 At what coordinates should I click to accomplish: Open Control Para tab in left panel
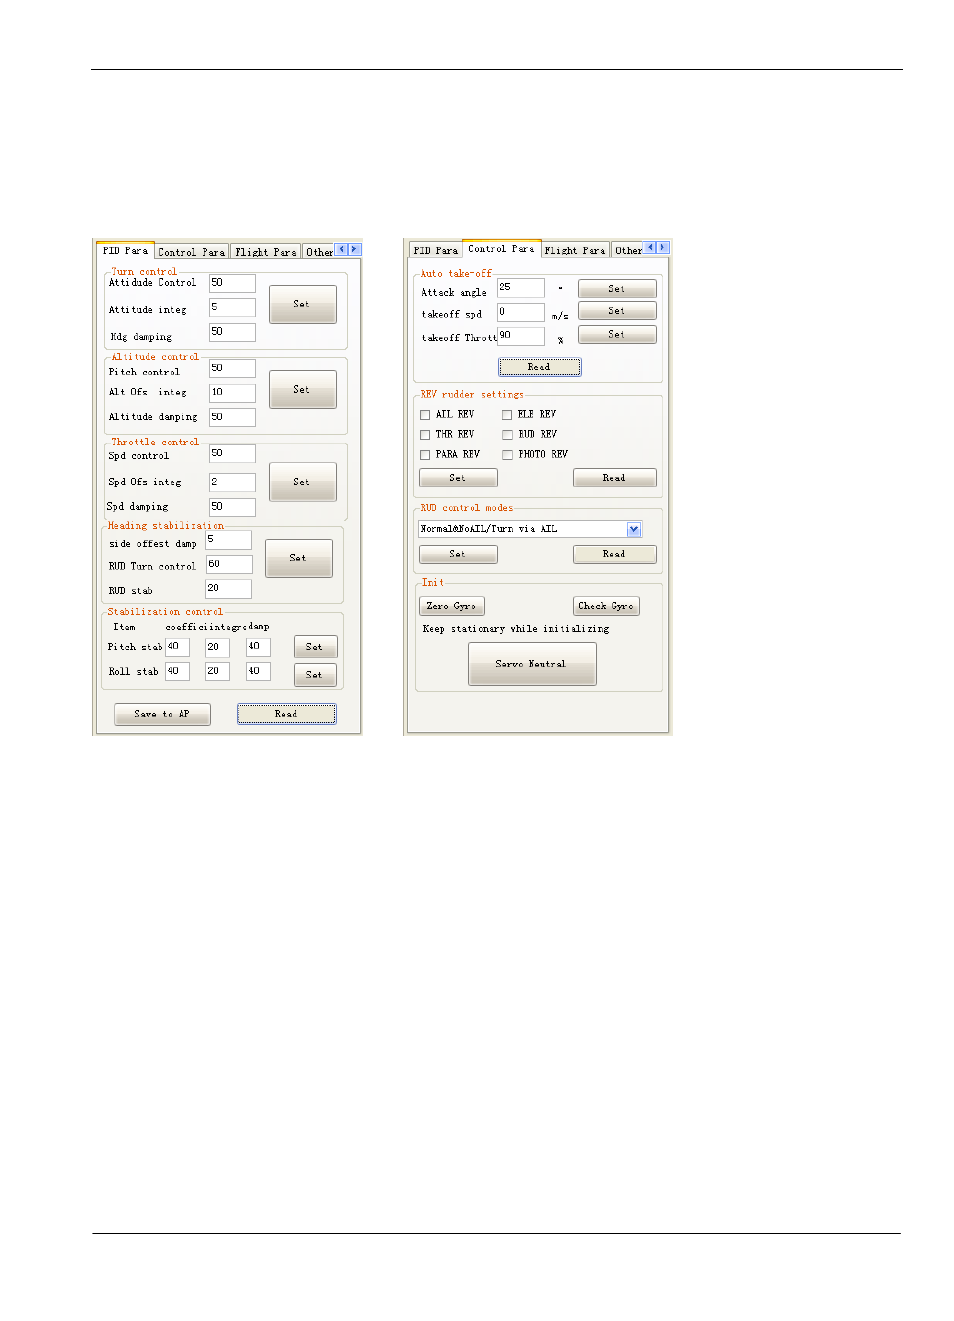pyautogui.click(x=191, y=252)
